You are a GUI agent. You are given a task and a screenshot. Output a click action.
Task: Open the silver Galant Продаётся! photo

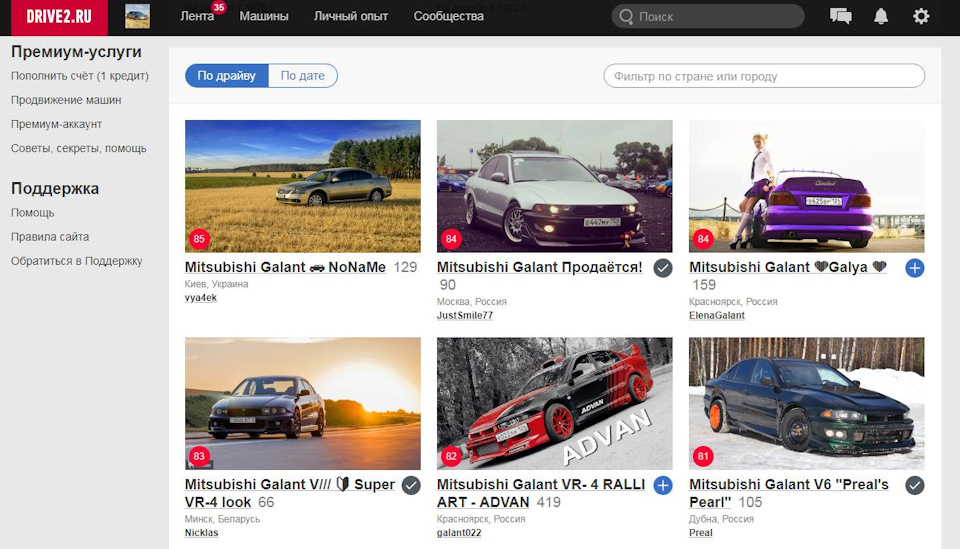click(x=555, y=186)
